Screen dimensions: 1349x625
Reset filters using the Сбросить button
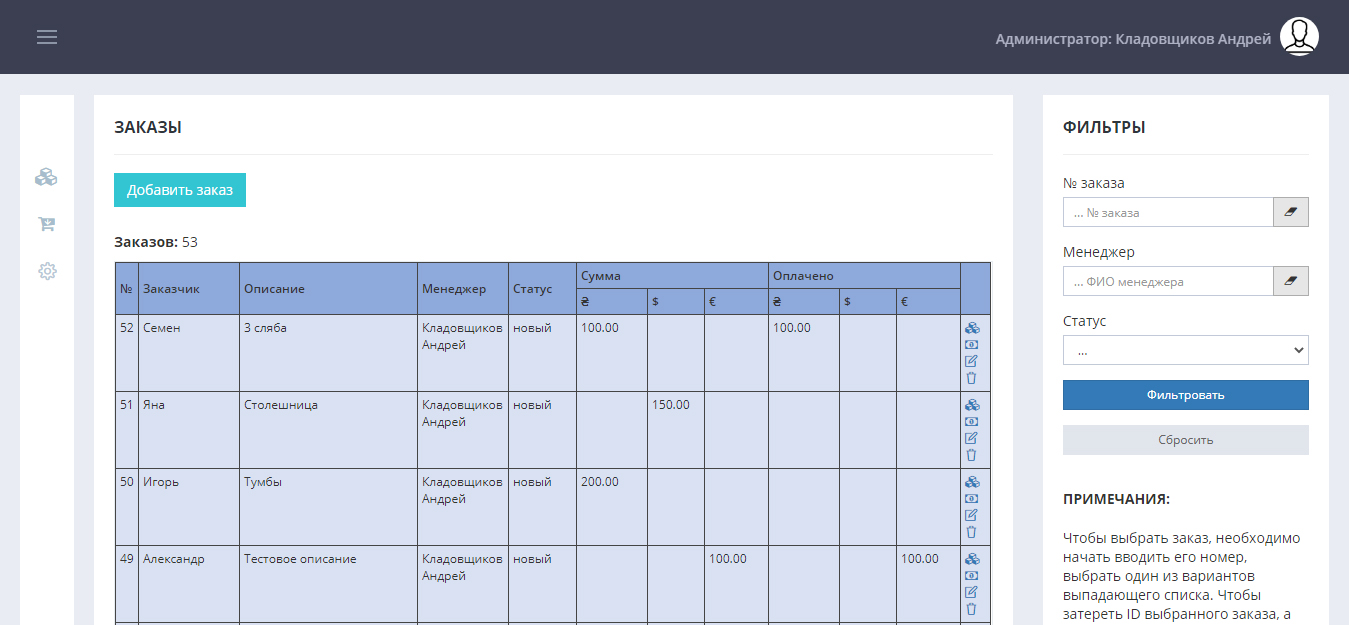point(1185,440)
